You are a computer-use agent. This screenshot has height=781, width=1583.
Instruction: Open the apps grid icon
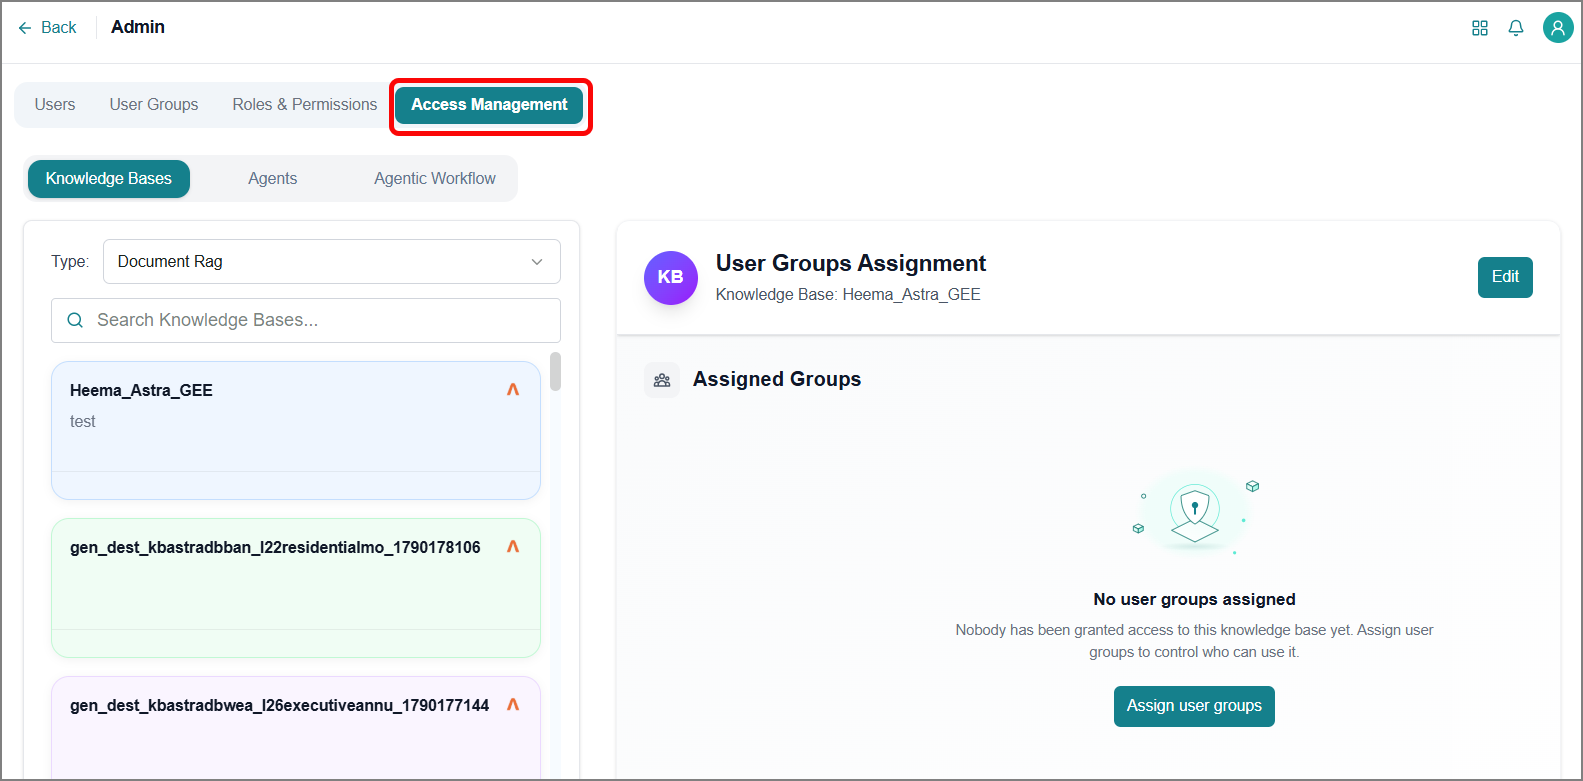[1480, 28]
